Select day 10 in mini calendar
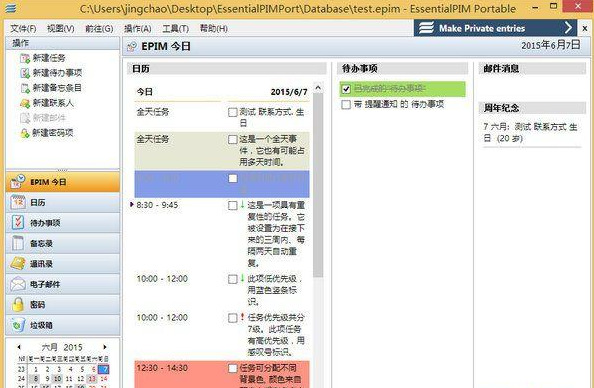Image resolution: width=594 pixels, height=388 pixels. (x=58, y=379)
